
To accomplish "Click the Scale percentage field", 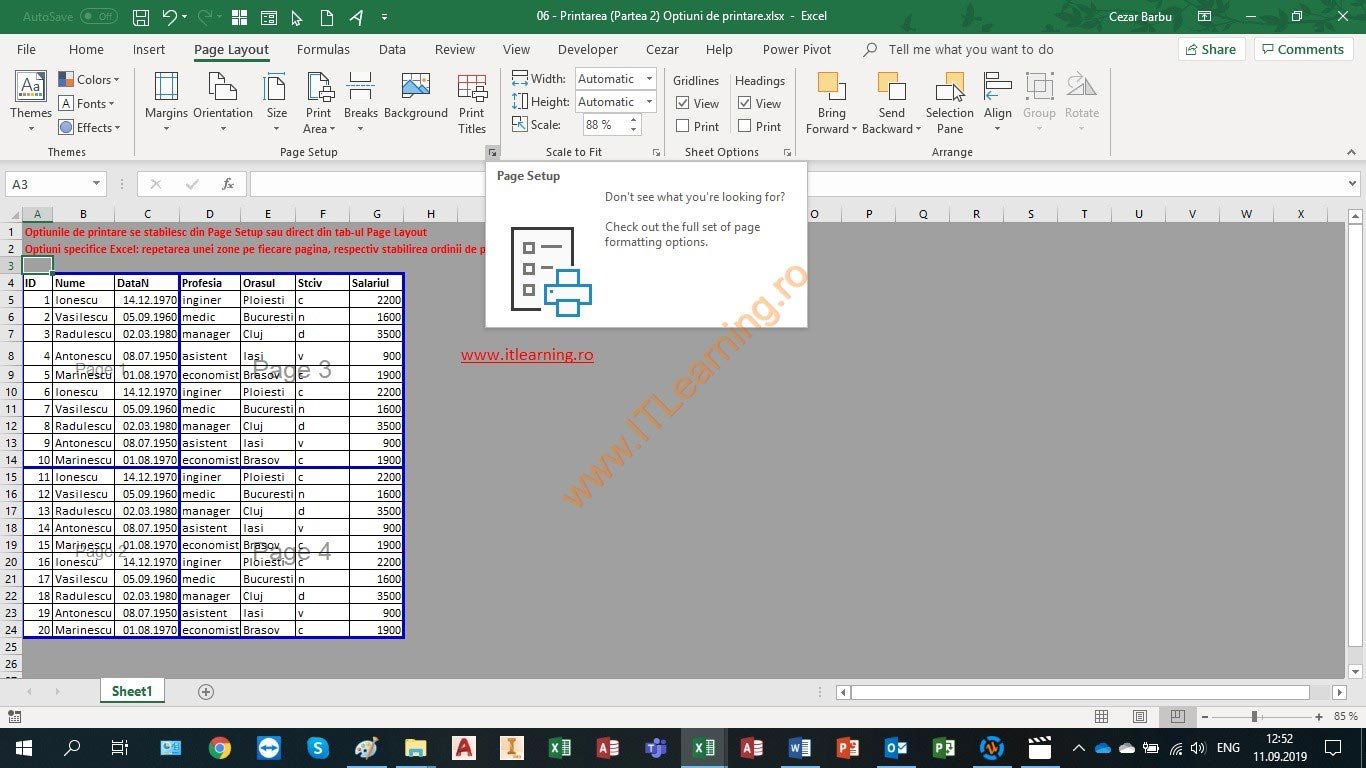I will [x=604, y=125].
